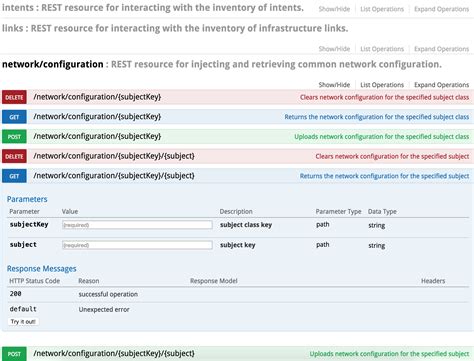Image resolution: width=474 pixels, height=361 pixels.
Task: Click the 'successful operation' reason text
Action: pyautogui.click(x=108, y=294)
